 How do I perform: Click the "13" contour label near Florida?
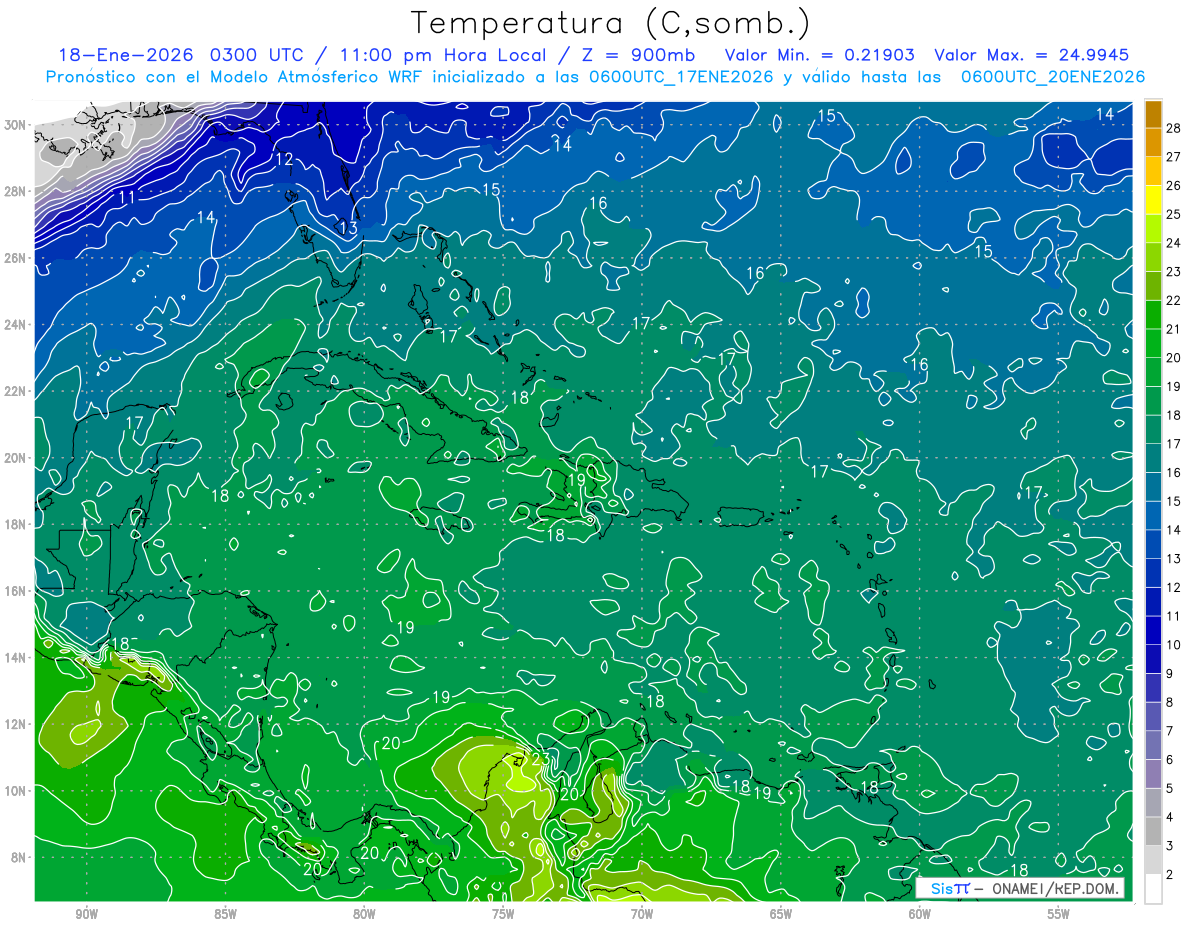pos(348,229)
